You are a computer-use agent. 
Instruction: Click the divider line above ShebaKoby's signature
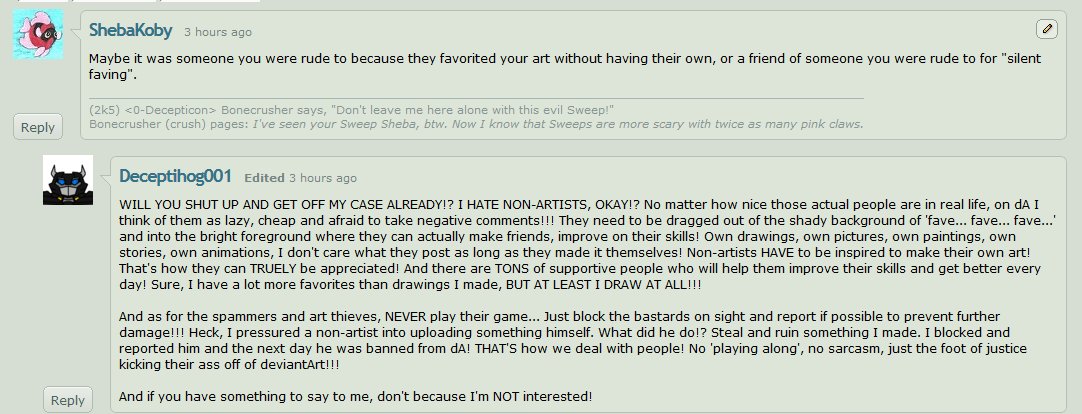tap(476, 99)
